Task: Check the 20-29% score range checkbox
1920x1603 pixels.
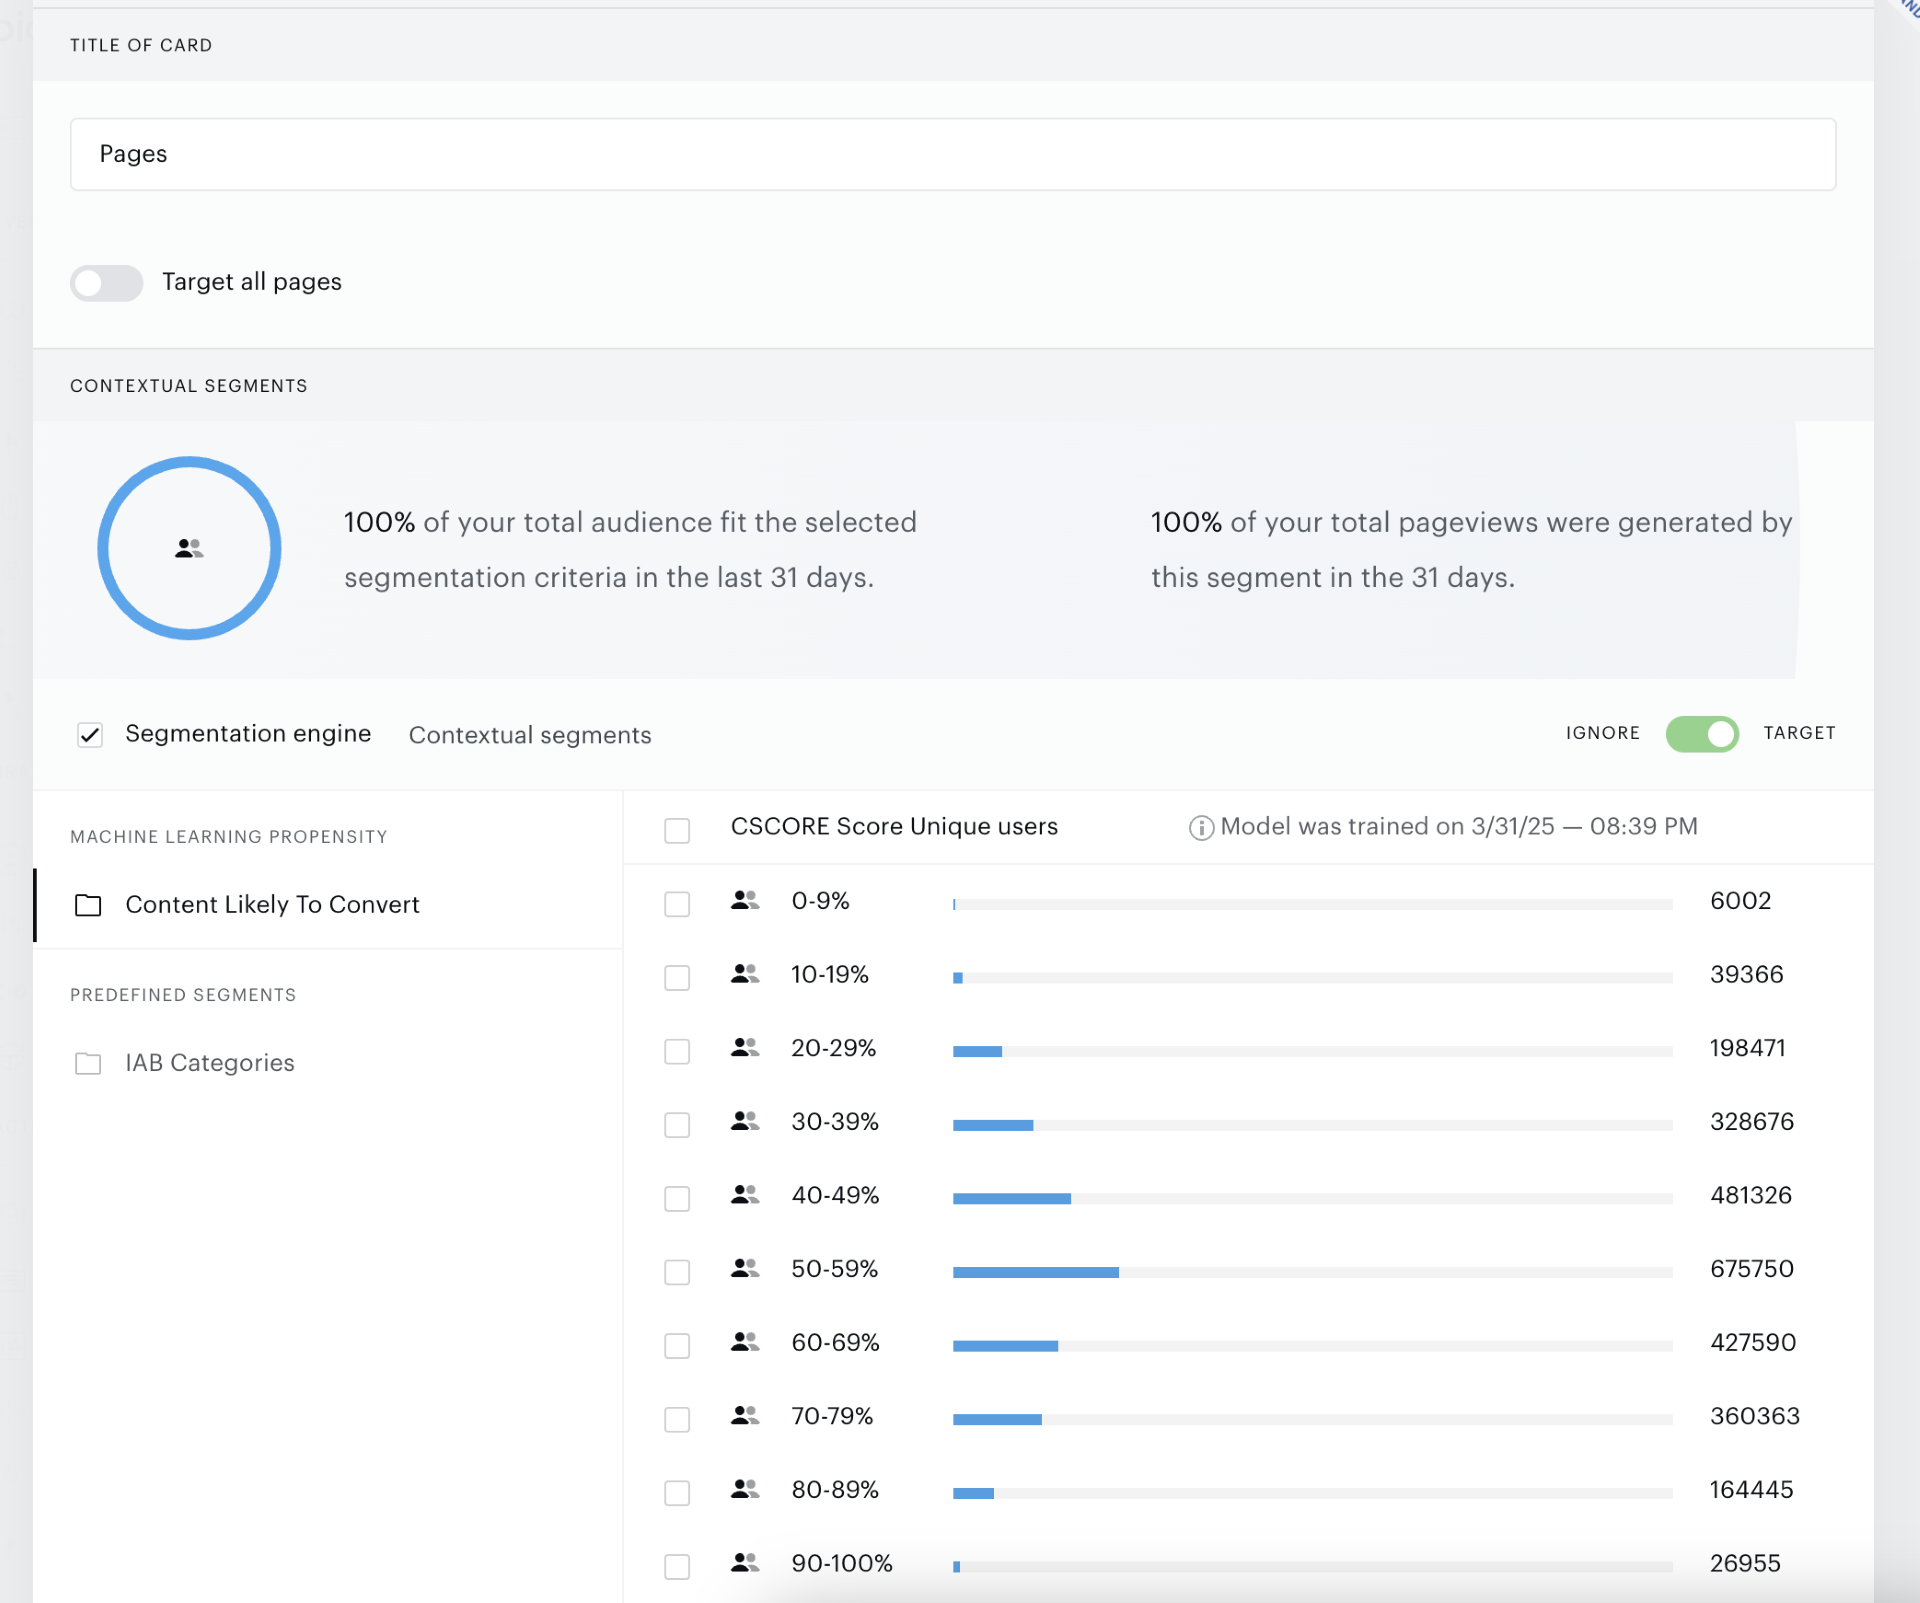Action: pyautogui.click(x=677, y=1051)
